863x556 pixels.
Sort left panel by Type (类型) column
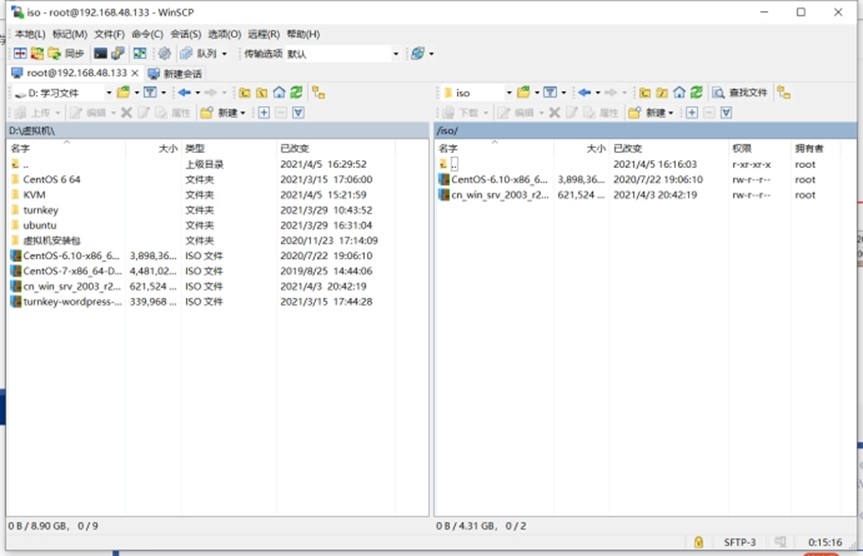coord(228,148)
